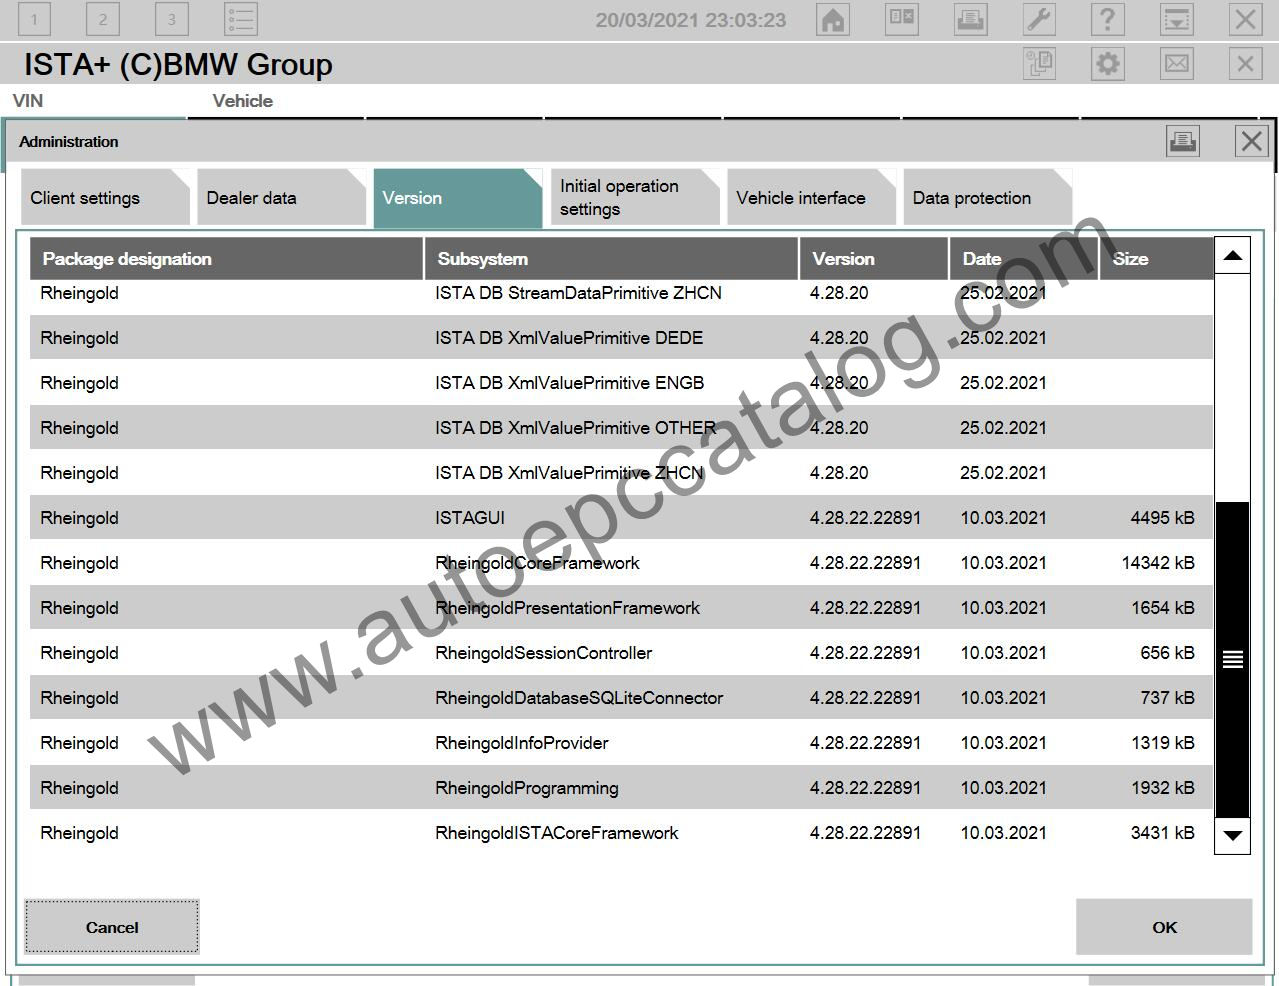The height and width of the screenshot is (986, 1279).
Task: Click the 3431 kB size value
Action: [x=1163, y=833]
